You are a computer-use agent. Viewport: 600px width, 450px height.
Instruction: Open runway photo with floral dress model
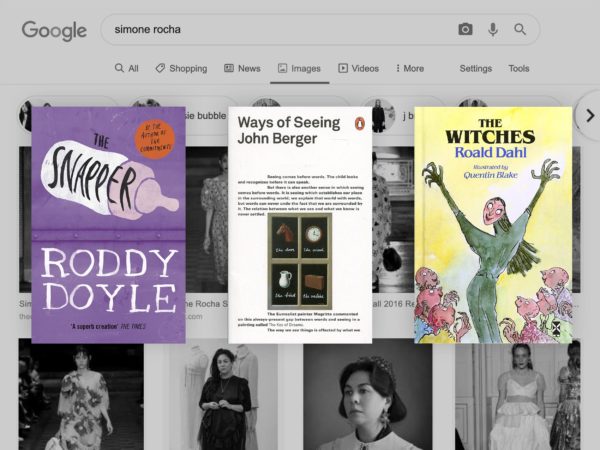pyautogui.click(x=81, y=394)
